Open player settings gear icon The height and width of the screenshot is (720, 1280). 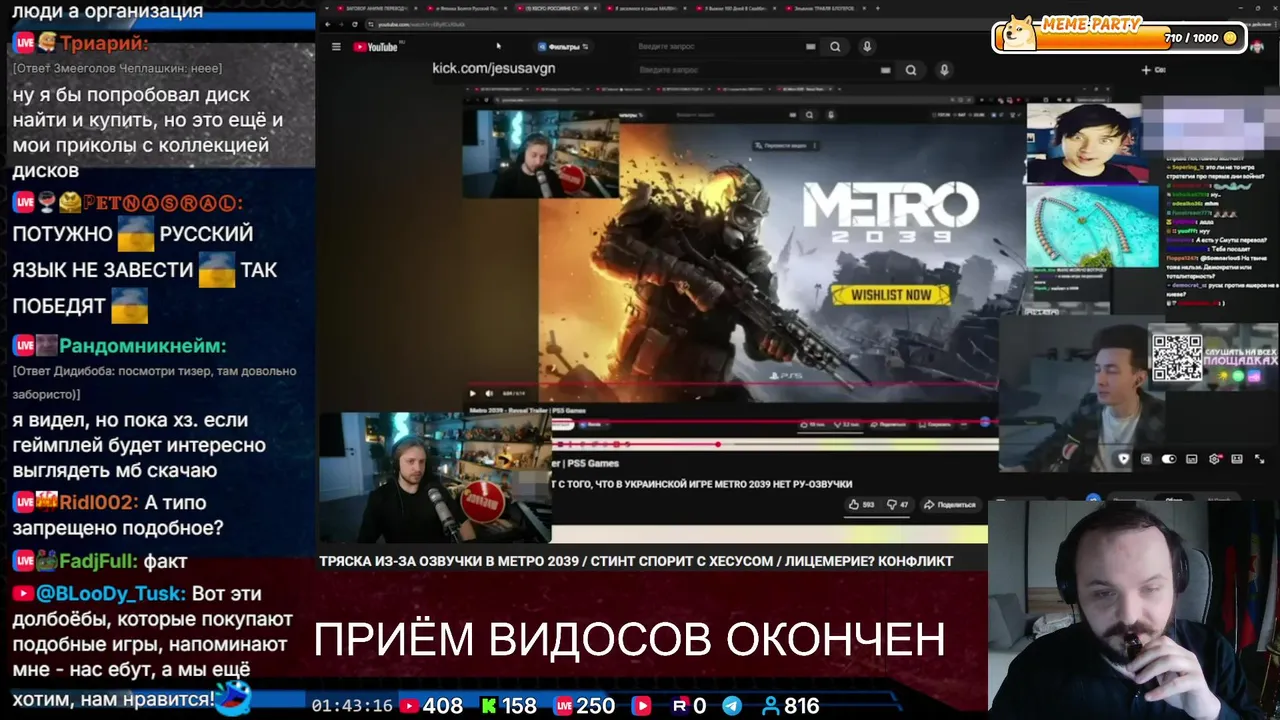(x=1215, y=459)
